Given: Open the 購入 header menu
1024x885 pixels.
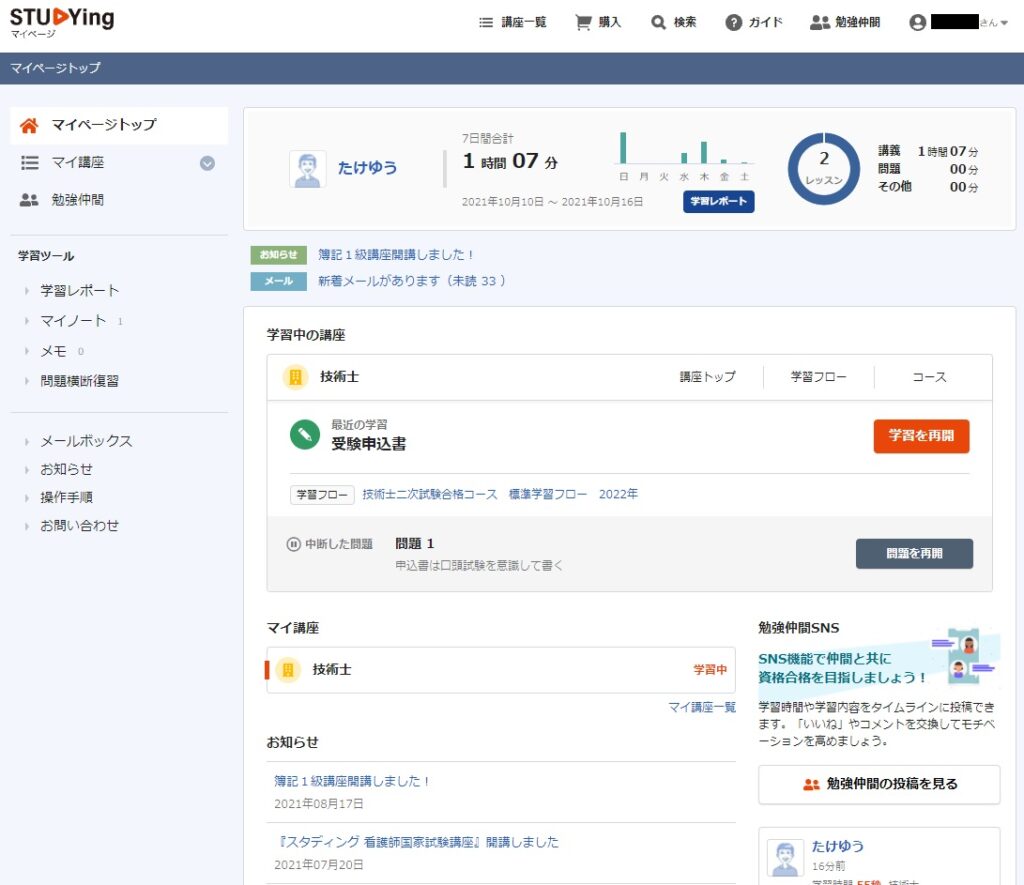Looking at the screenshot, I should click(598, 23).
